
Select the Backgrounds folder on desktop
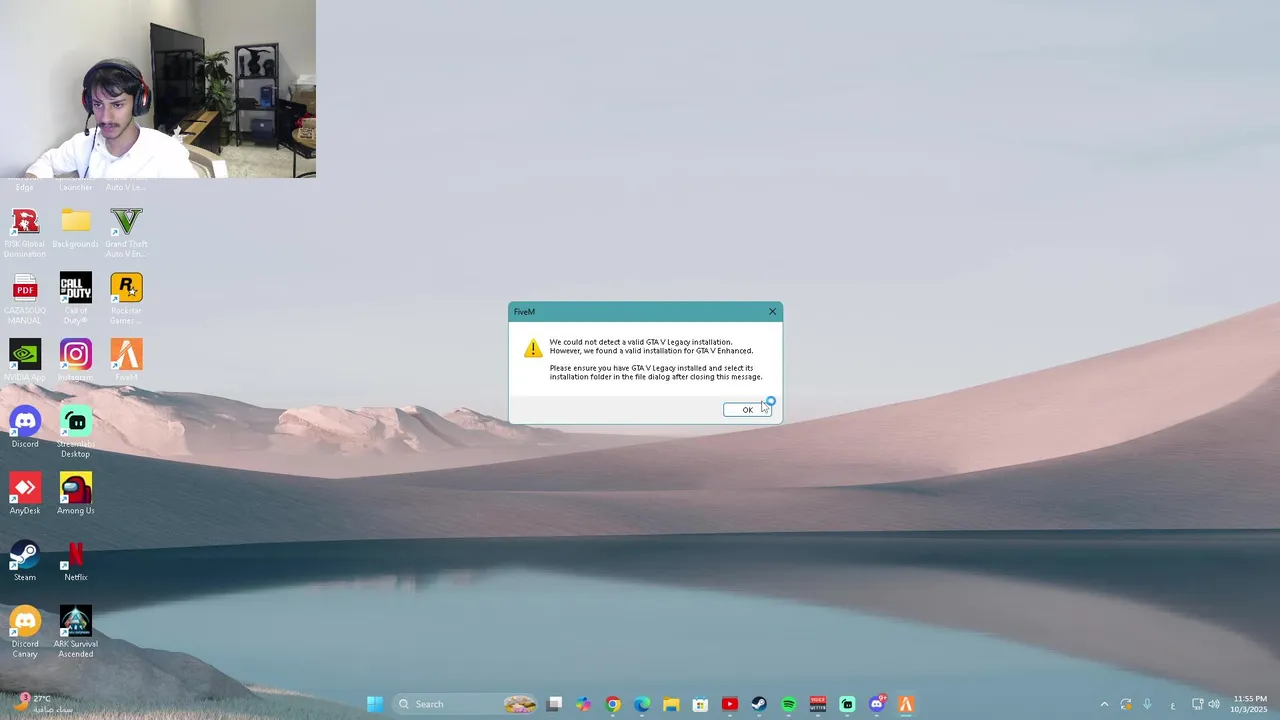(75, 228)
